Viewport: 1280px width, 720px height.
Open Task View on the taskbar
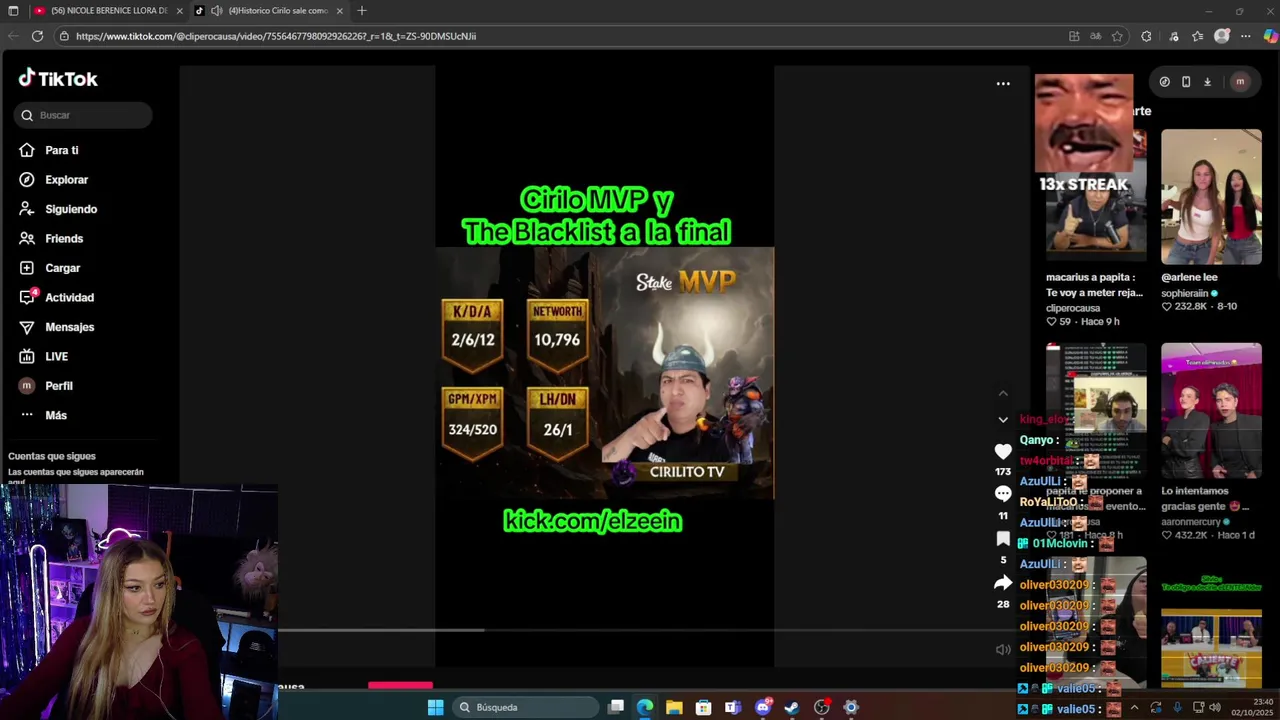616,707
